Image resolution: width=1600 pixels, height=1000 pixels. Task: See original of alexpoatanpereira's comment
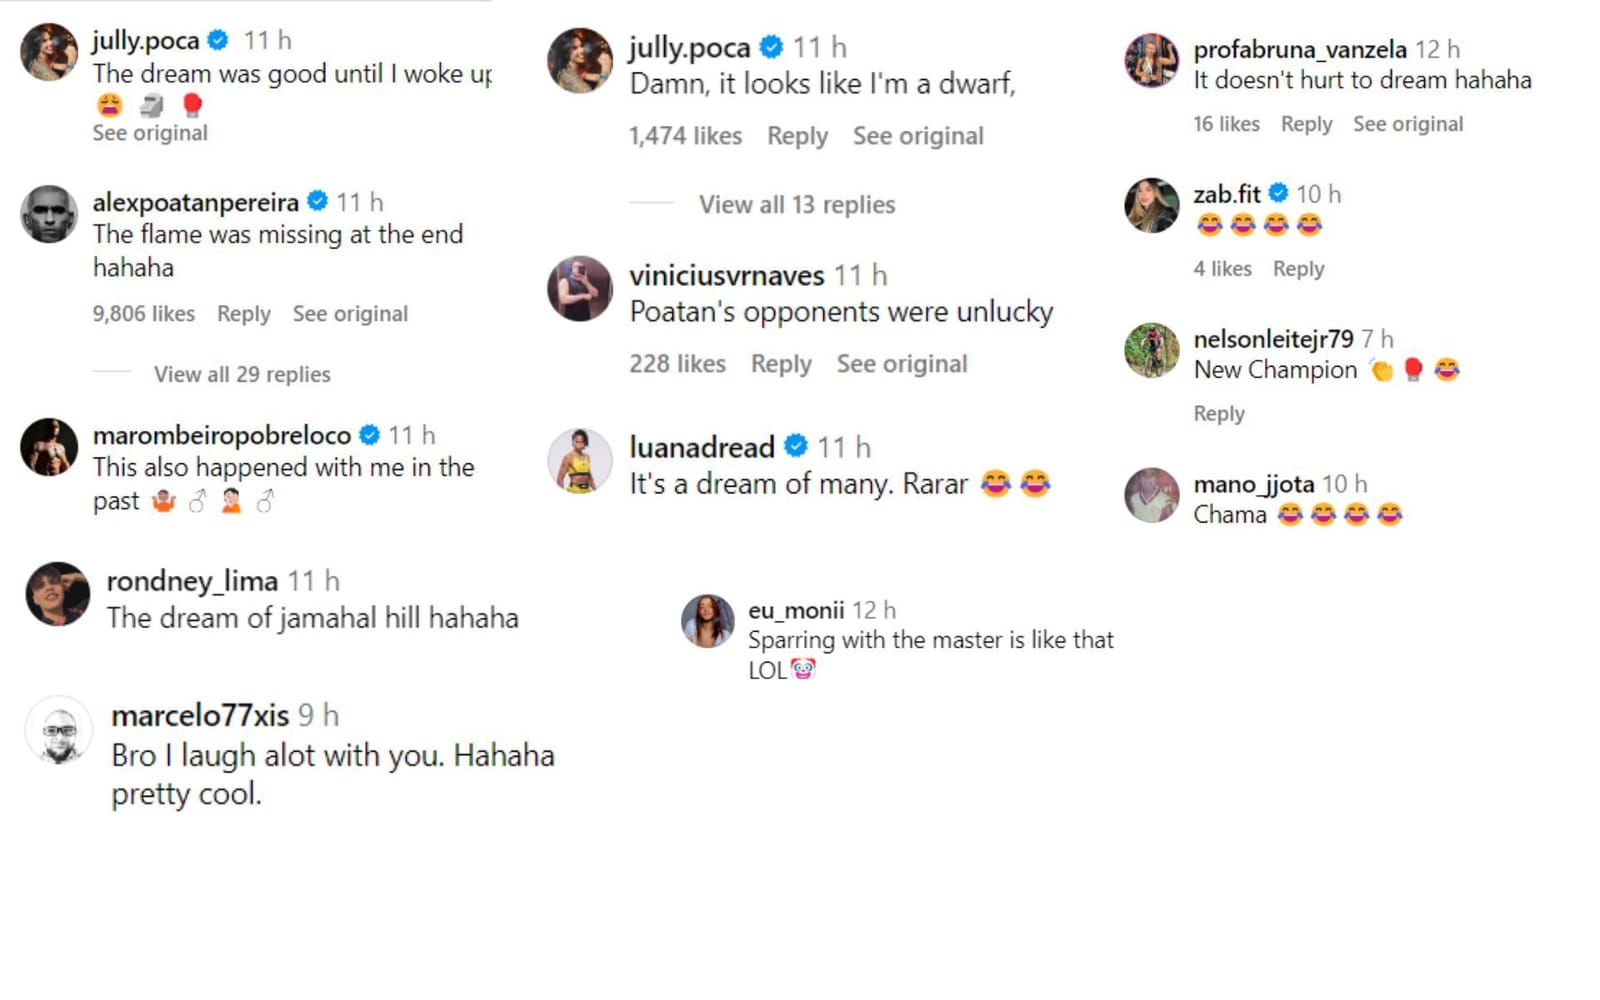click(x=349, y=313)
